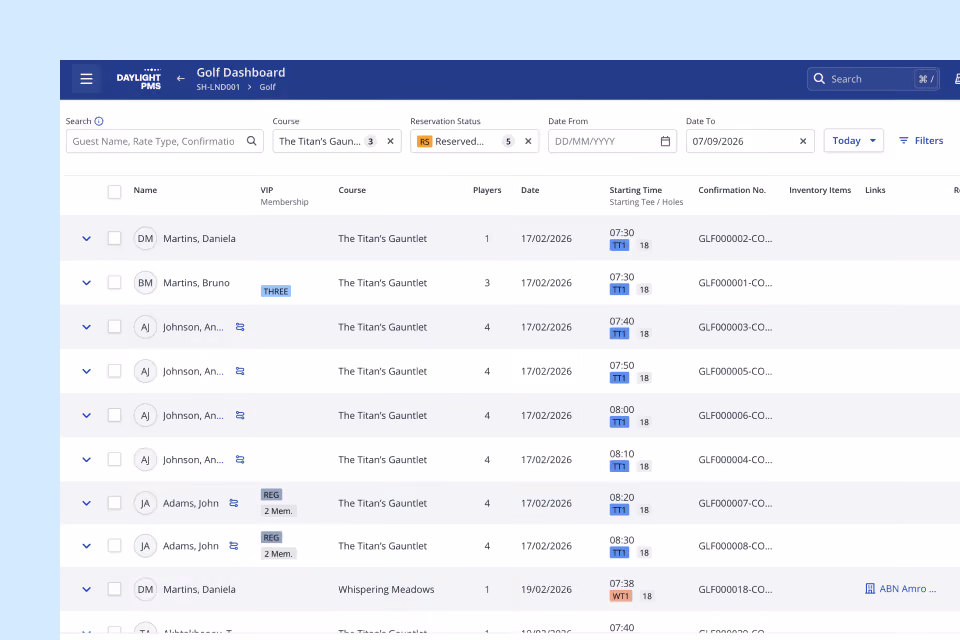Clear the Course filter selection
Screen dimensions: 960x640
click(391, 141)
